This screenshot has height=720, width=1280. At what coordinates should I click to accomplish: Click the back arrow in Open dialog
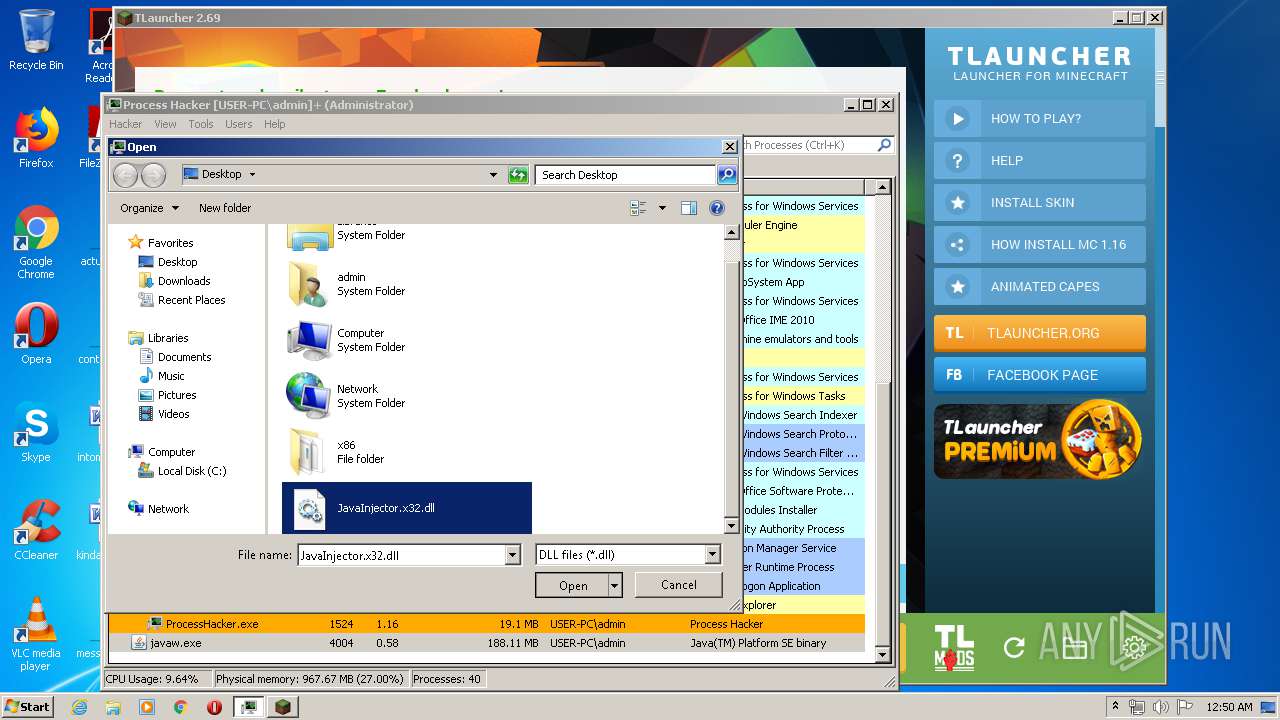tap(125, 175)
